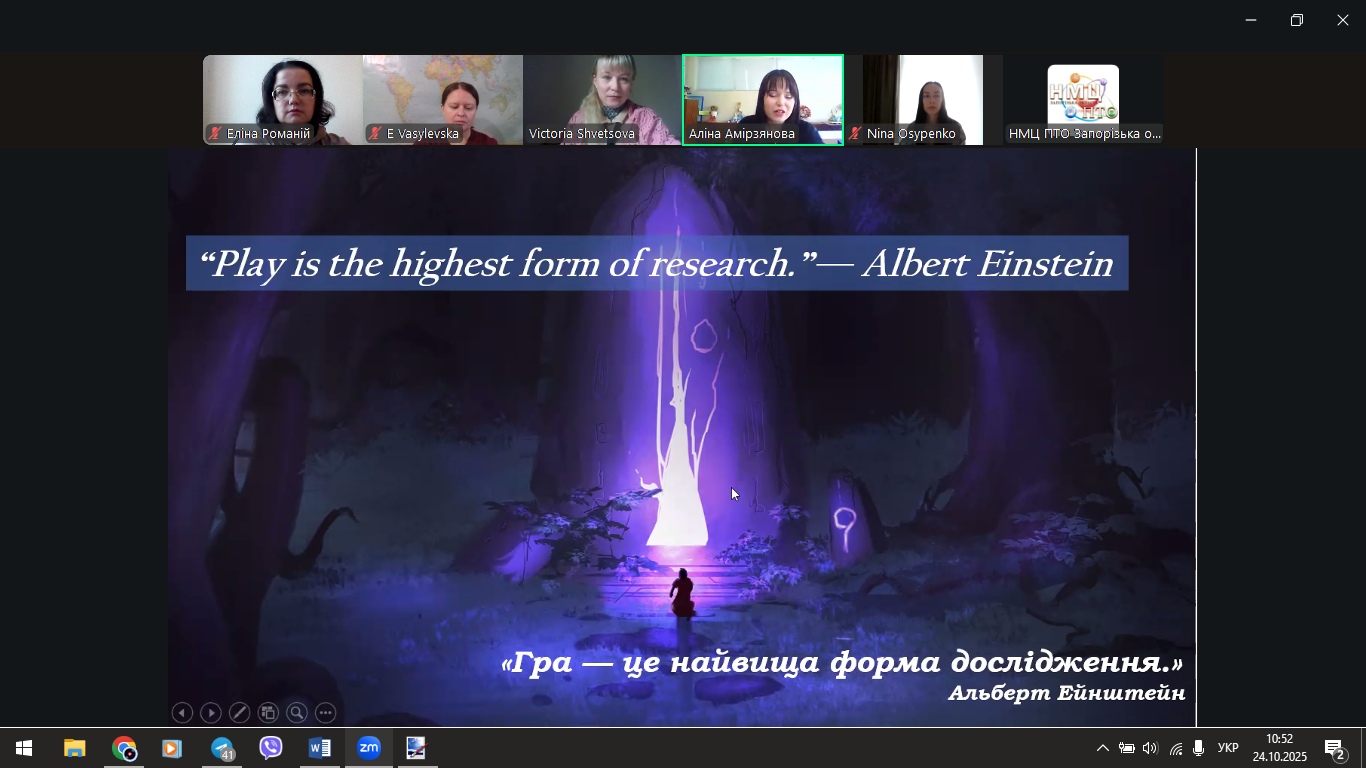
Task: Open Wi-Fi network settings in the tray
Action: 1175,748
